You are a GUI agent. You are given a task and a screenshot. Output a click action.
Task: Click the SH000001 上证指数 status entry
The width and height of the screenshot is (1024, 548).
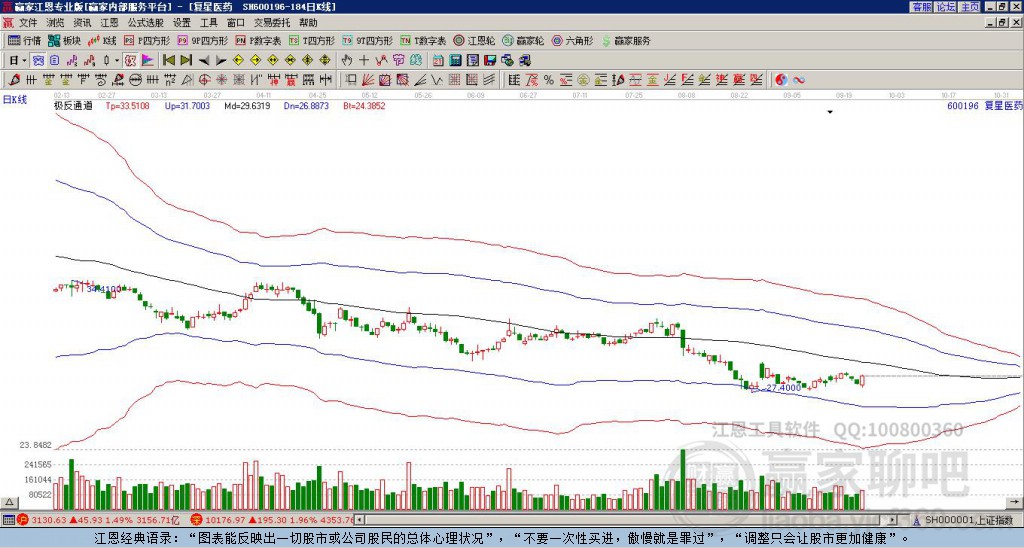[x=968, y=520]
